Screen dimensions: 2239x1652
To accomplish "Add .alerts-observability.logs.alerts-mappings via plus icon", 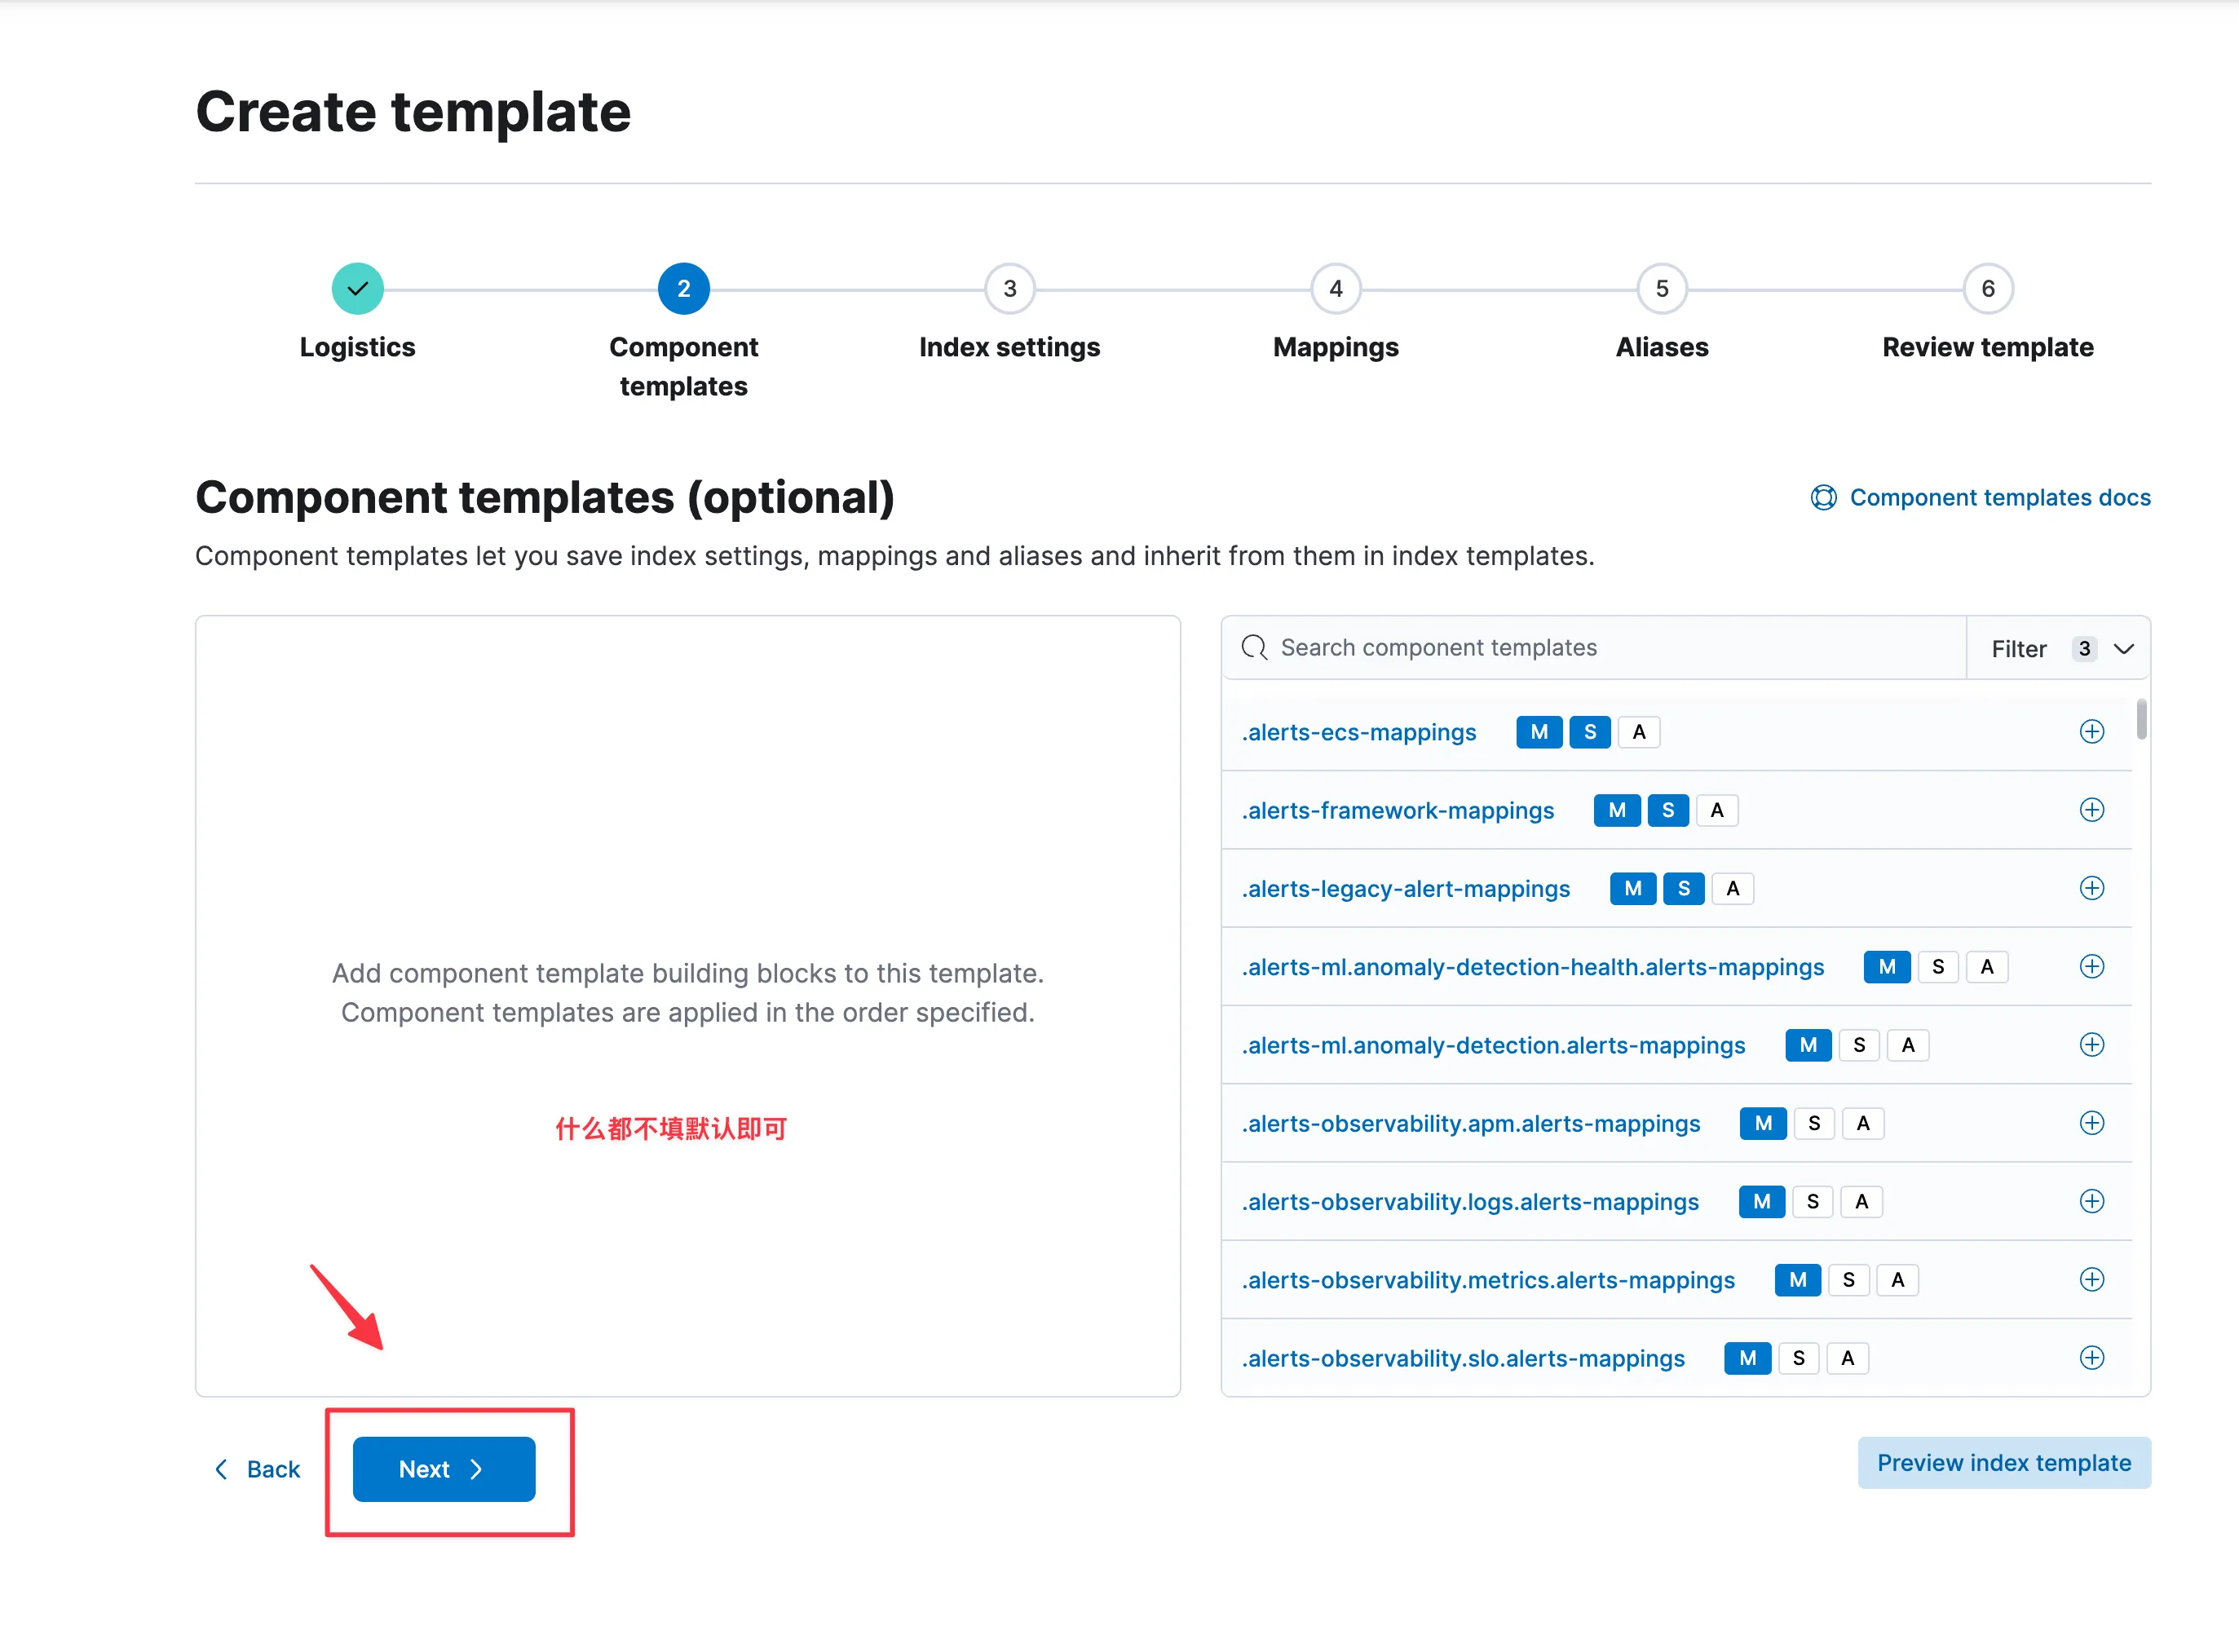I will 2091,1201.
